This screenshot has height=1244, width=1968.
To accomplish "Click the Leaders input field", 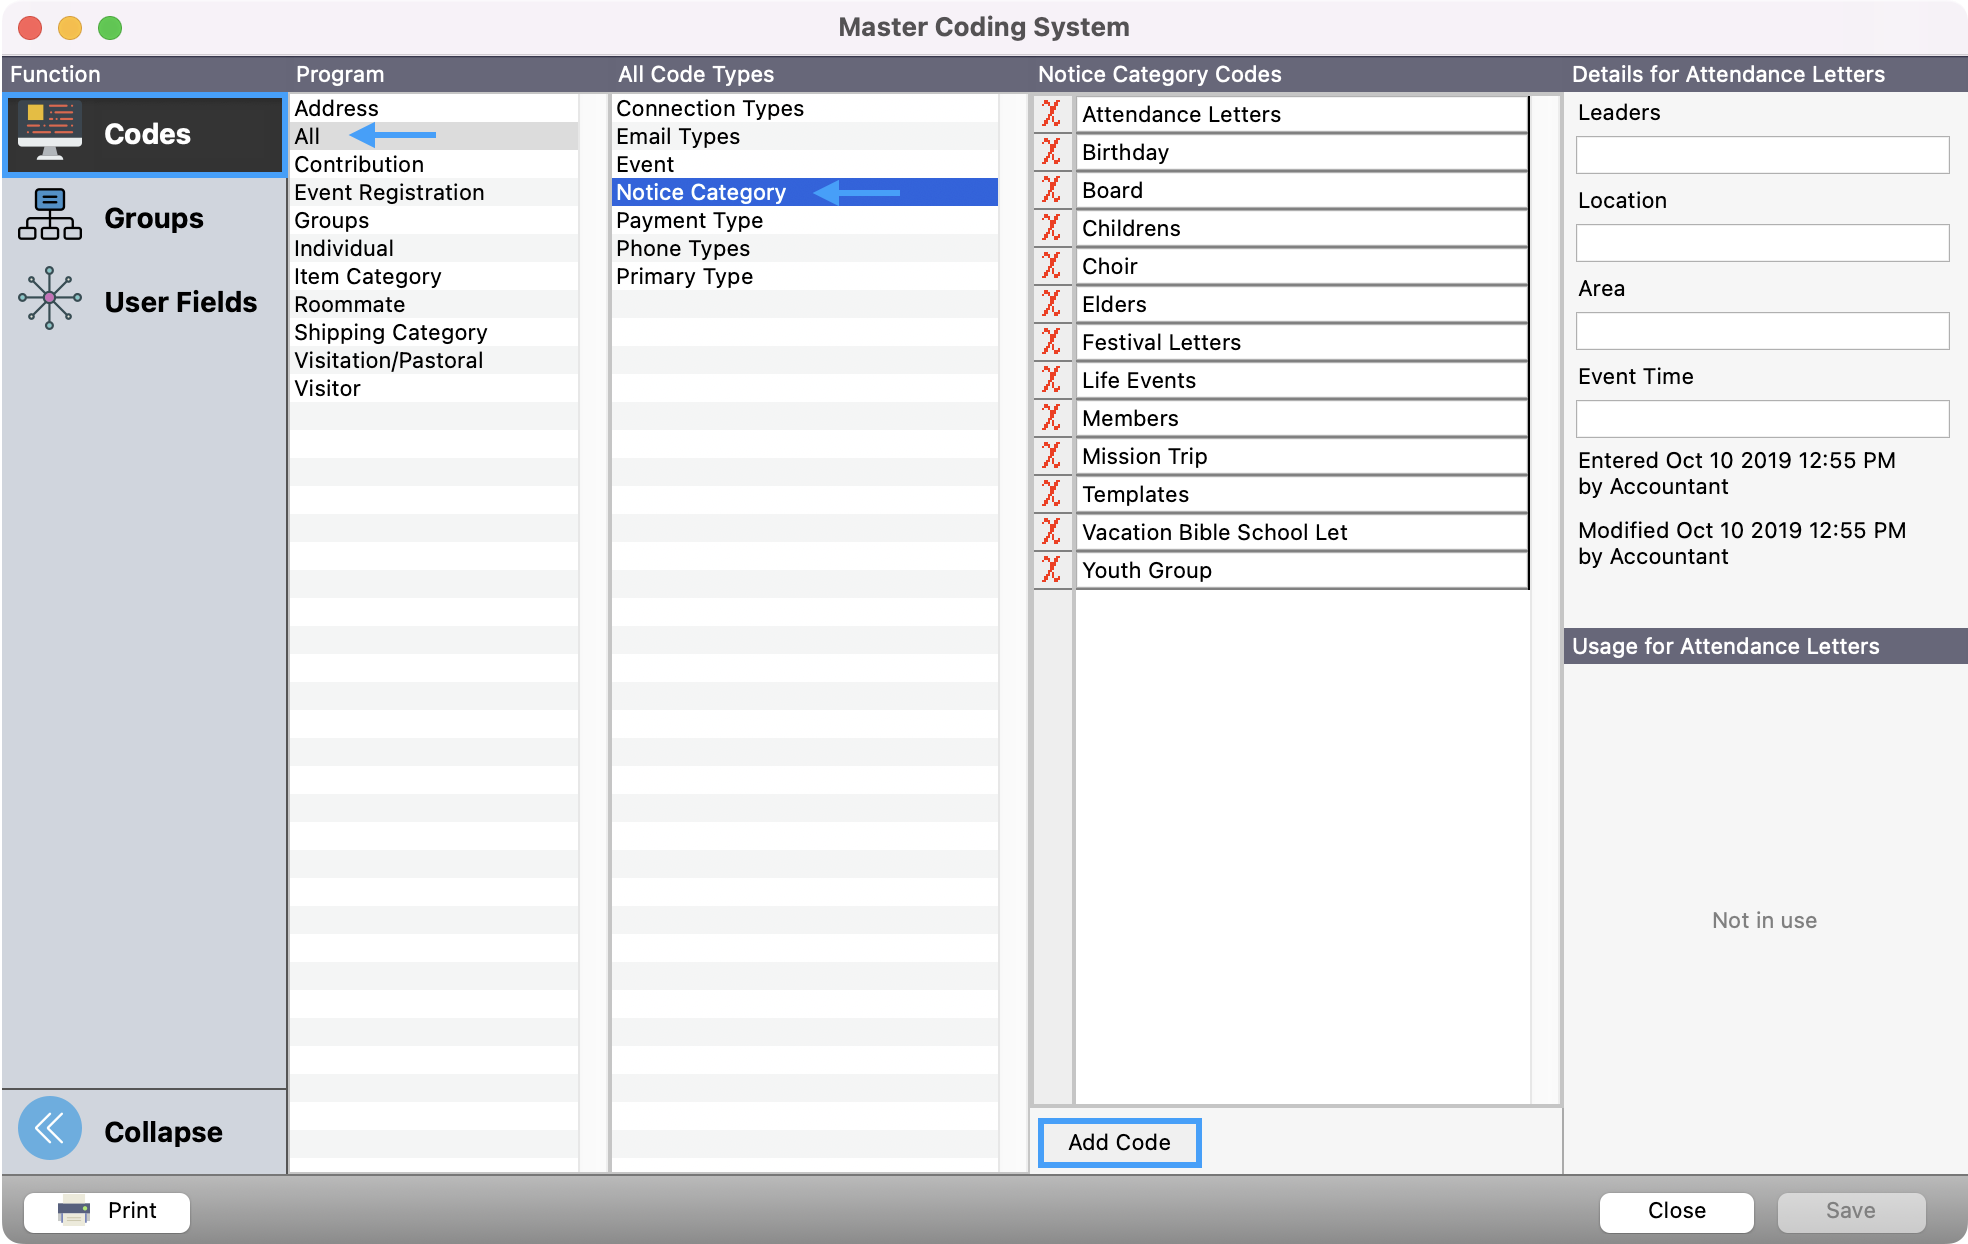I will tap(1761, 155).
